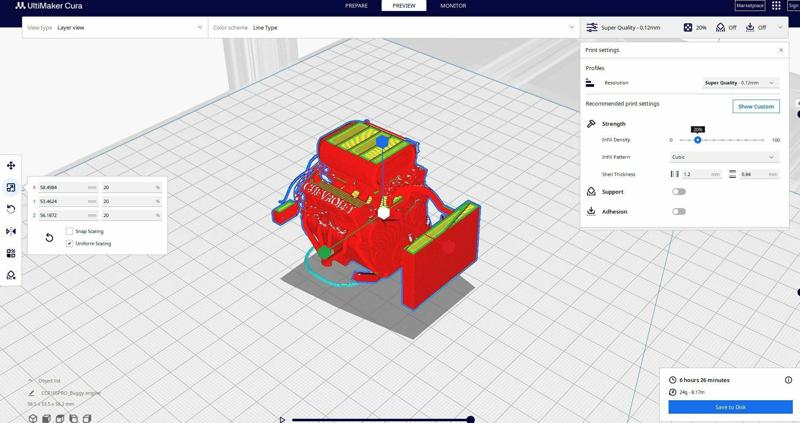Play the layer simulation
Viewport: 800px width, 423px height.
[x=282, y=419]
